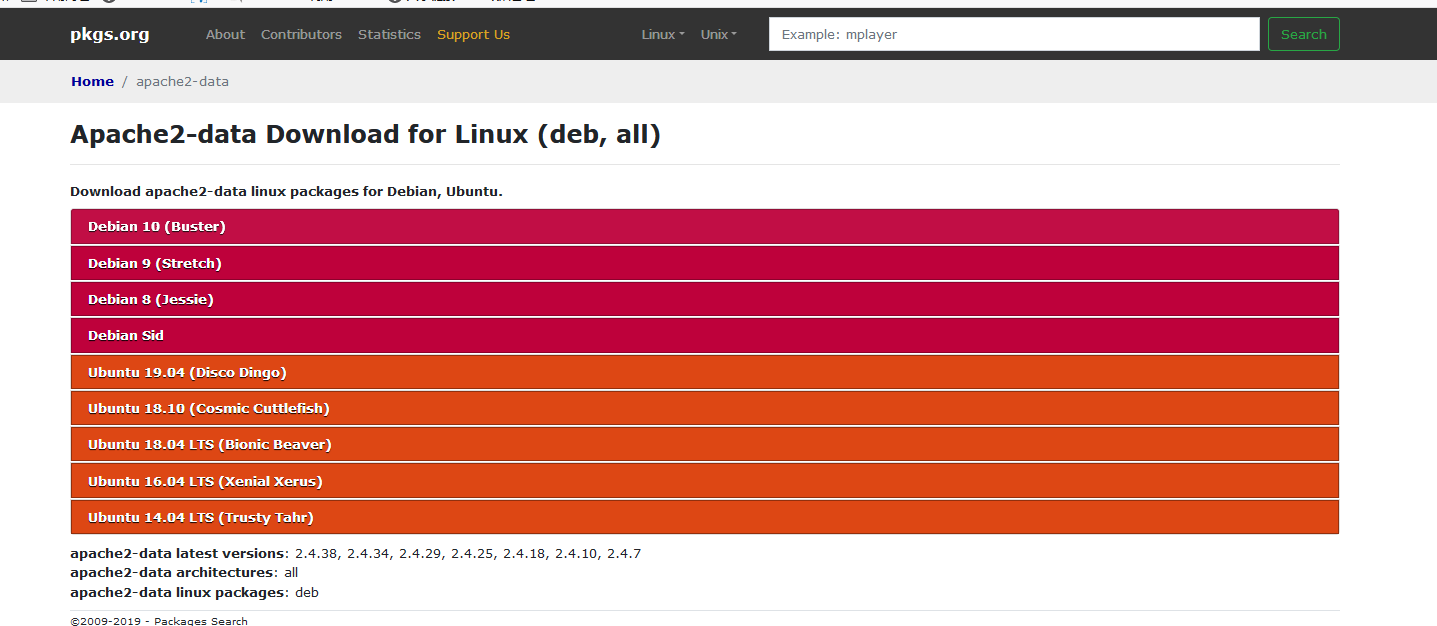This screenshot has height=626, width=1437.
Task: Go to Contributors page
Action: tap(301, 34)
